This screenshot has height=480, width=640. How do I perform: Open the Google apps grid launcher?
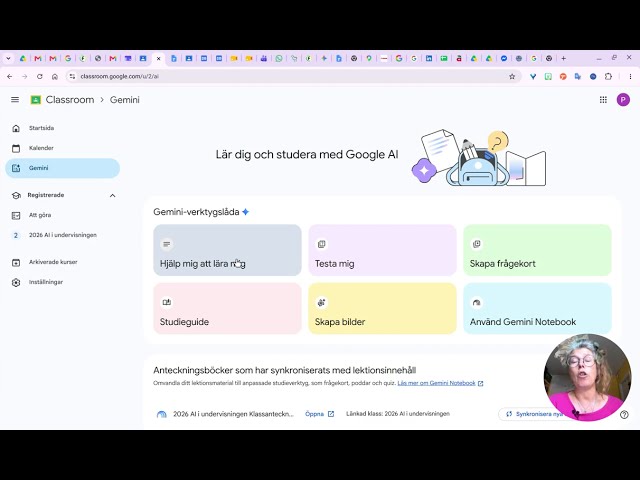pos(603,100)
